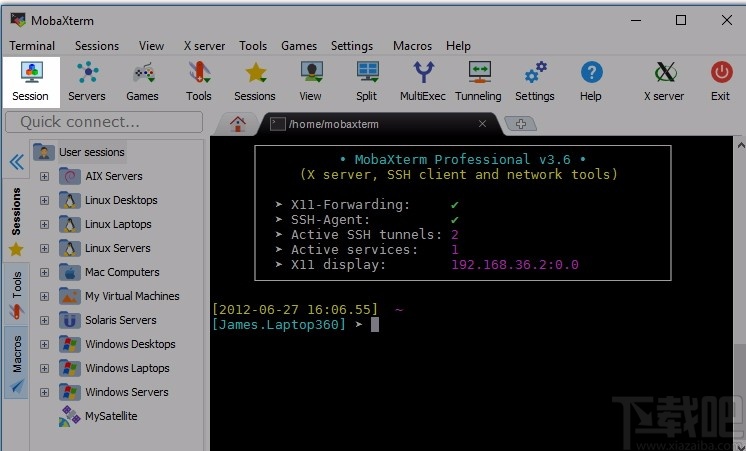746x451 pixels.
Task: Click the Session toolbar icon
Action: point(31,82)
